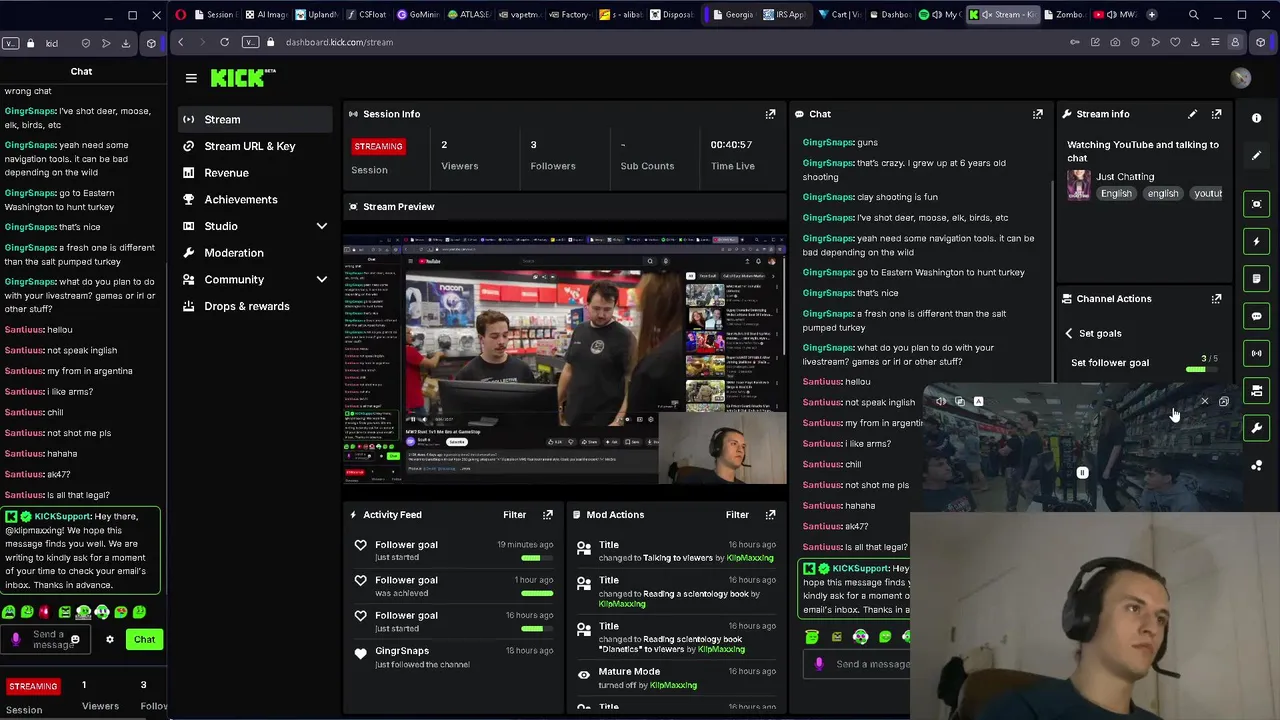Screen dimensions: 1280x720
Task: Open the Stream page in sidebar
Action: [255, 119]
